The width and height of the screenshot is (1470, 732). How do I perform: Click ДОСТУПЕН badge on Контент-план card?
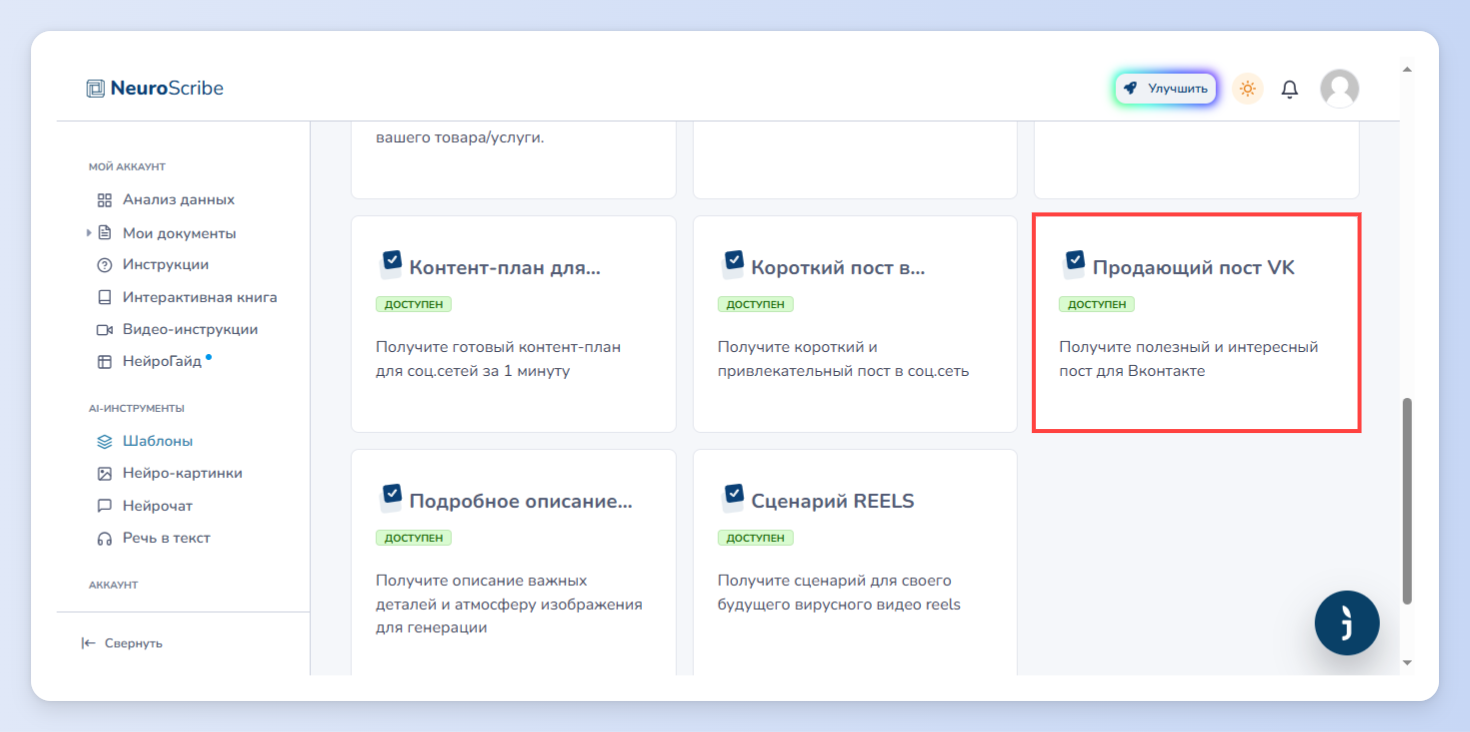click(x=414, y=304)
